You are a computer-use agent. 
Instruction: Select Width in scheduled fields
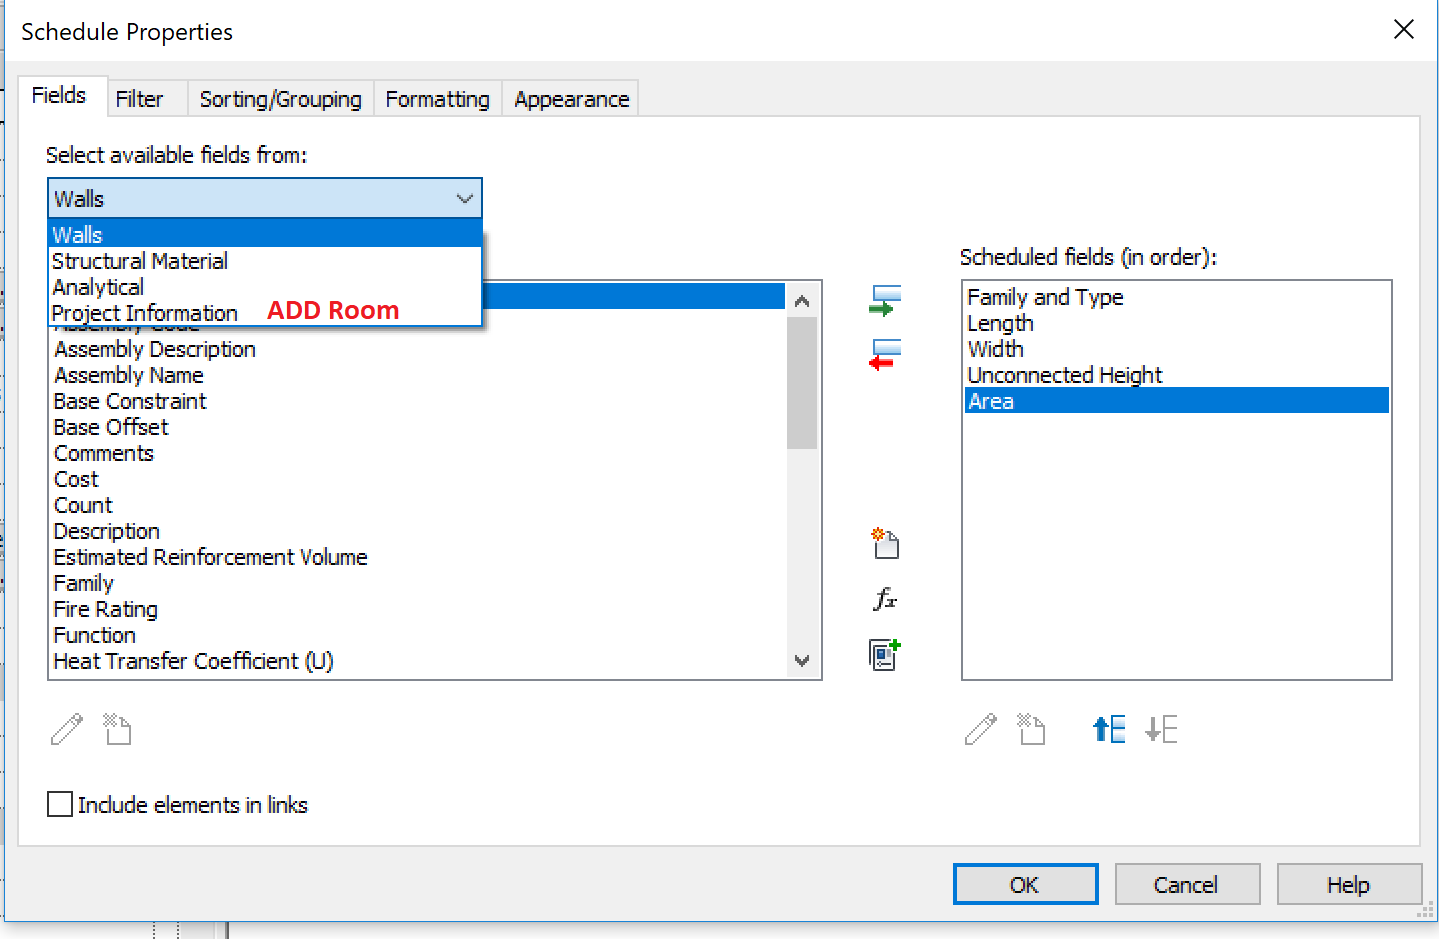click(1177, 349)
